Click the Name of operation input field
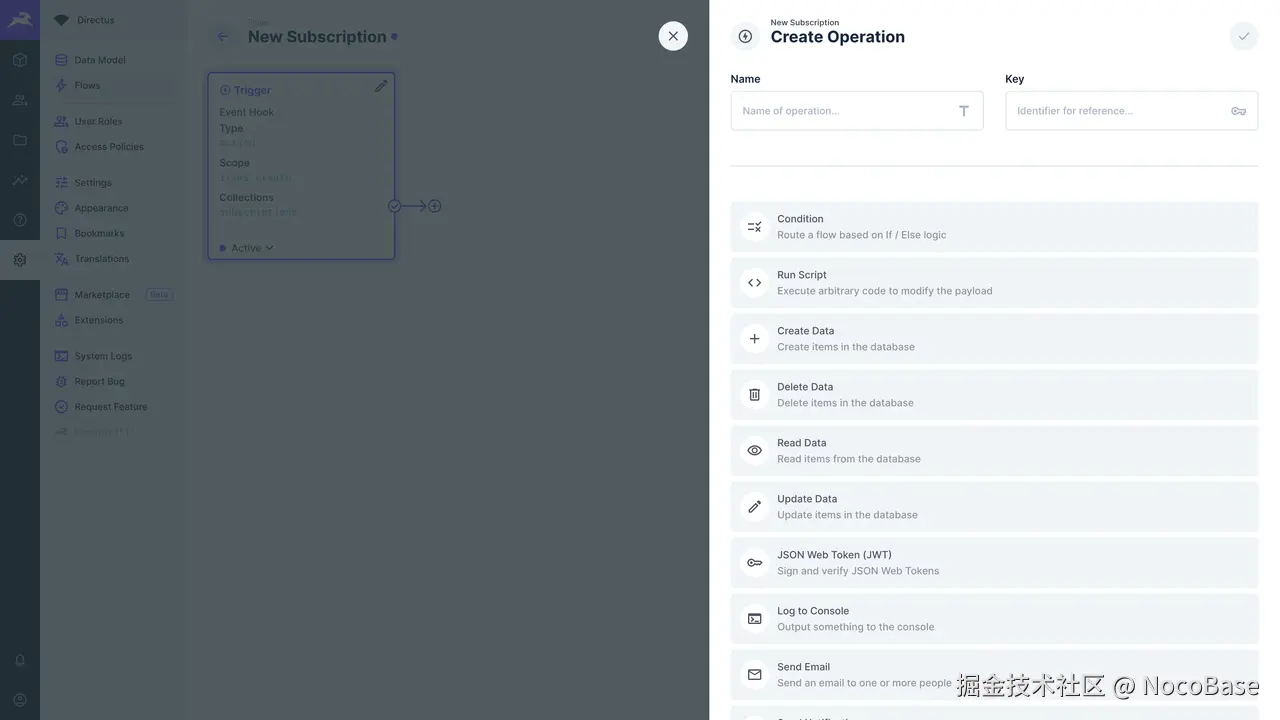 pyautogui.click(x=845, y=111)
